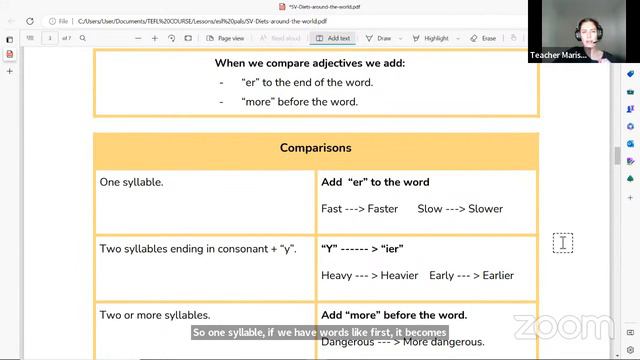Open the green tree sidebar icon
The width and height of the screenshot is (640, 360).
coord(630,179)
